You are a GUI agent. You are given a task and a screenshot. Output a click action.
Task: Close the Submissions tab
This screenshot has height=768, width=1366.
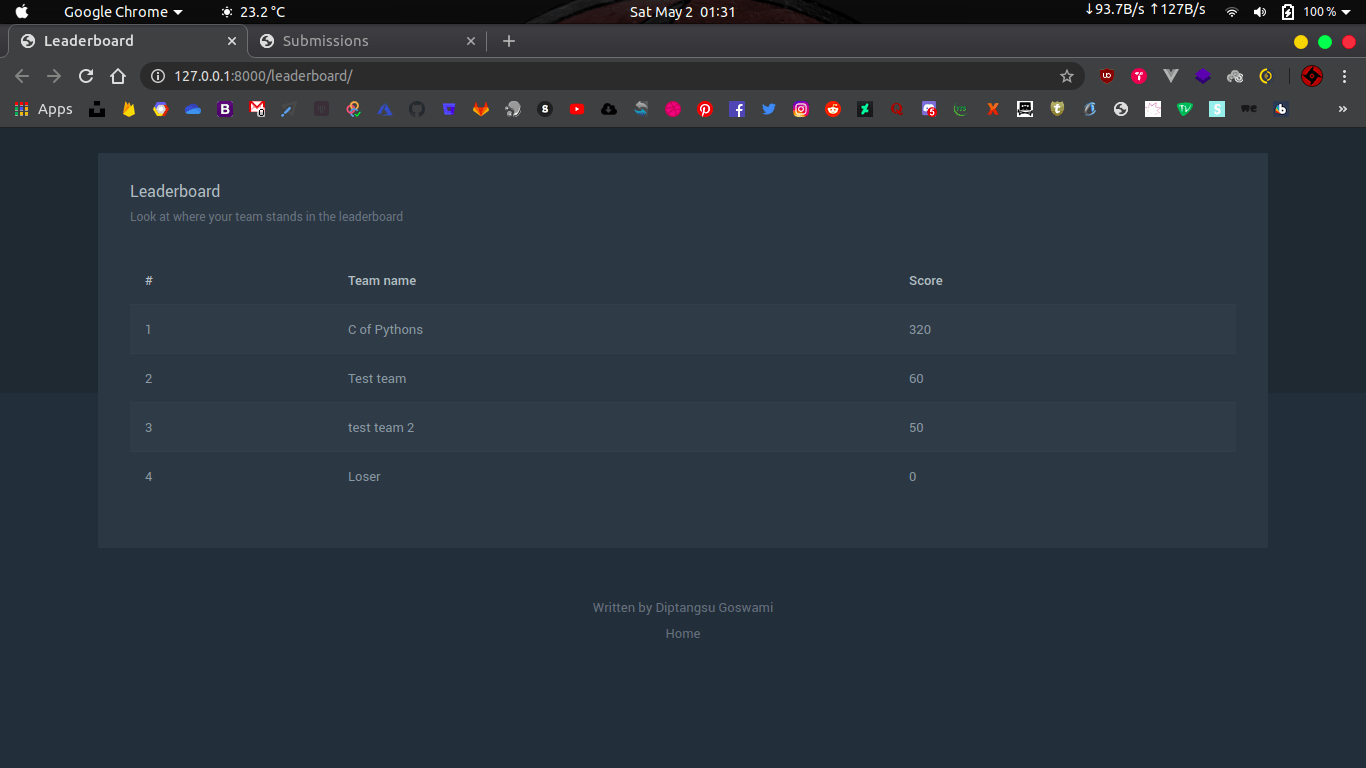[x=471, y=41]
